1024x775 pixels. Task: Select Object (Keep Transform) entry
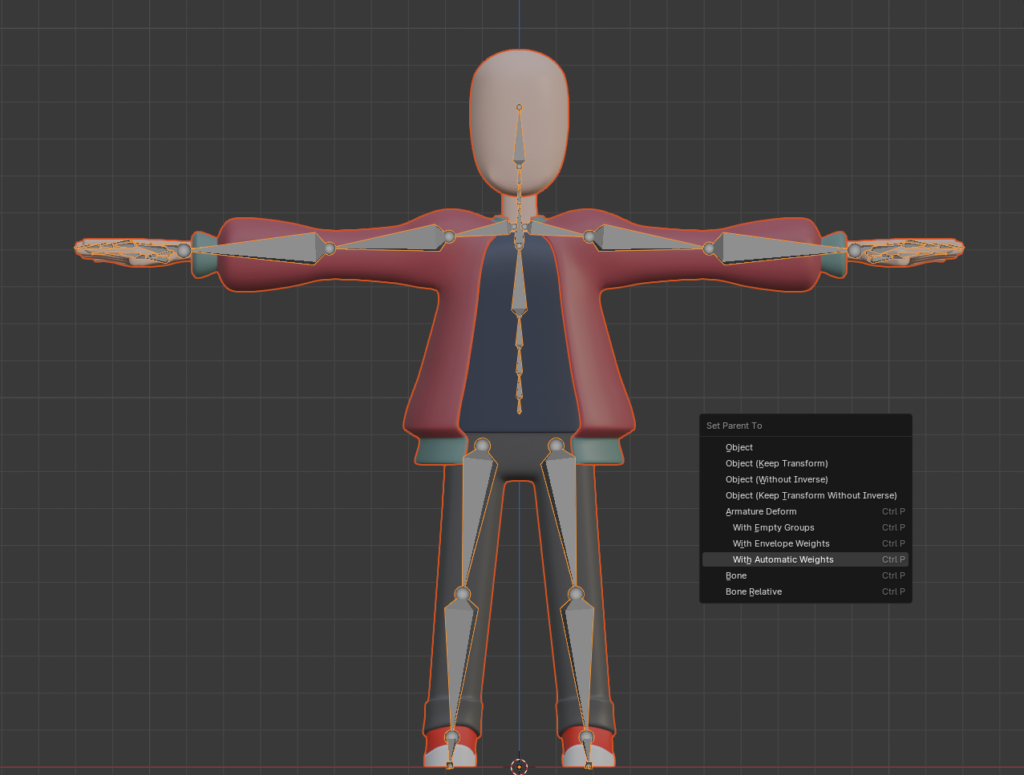[776, 464]
